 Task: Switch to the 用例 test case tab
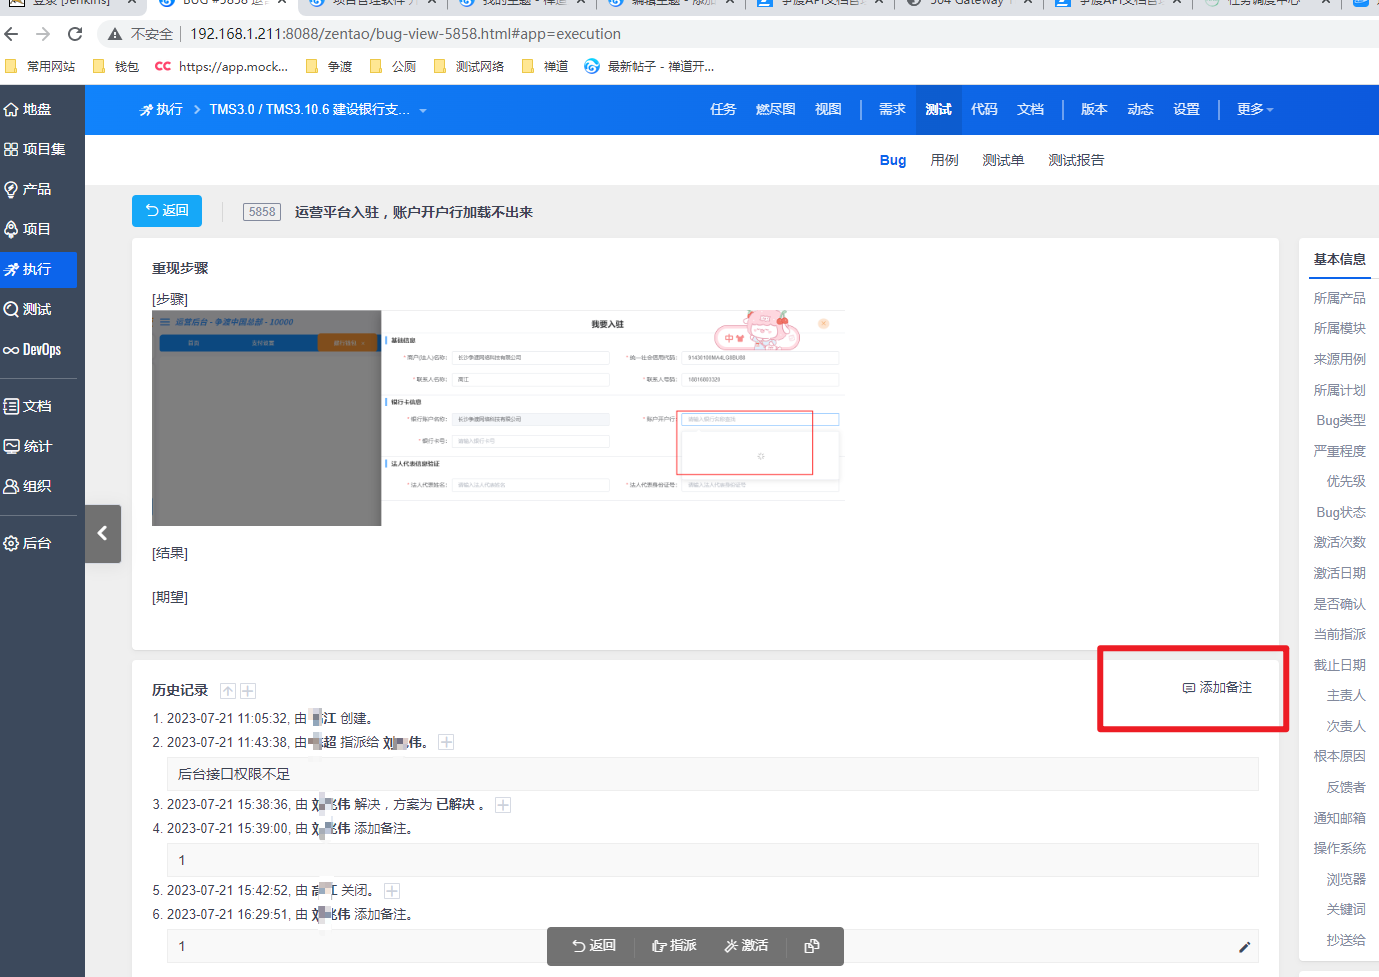coord(944,160)
